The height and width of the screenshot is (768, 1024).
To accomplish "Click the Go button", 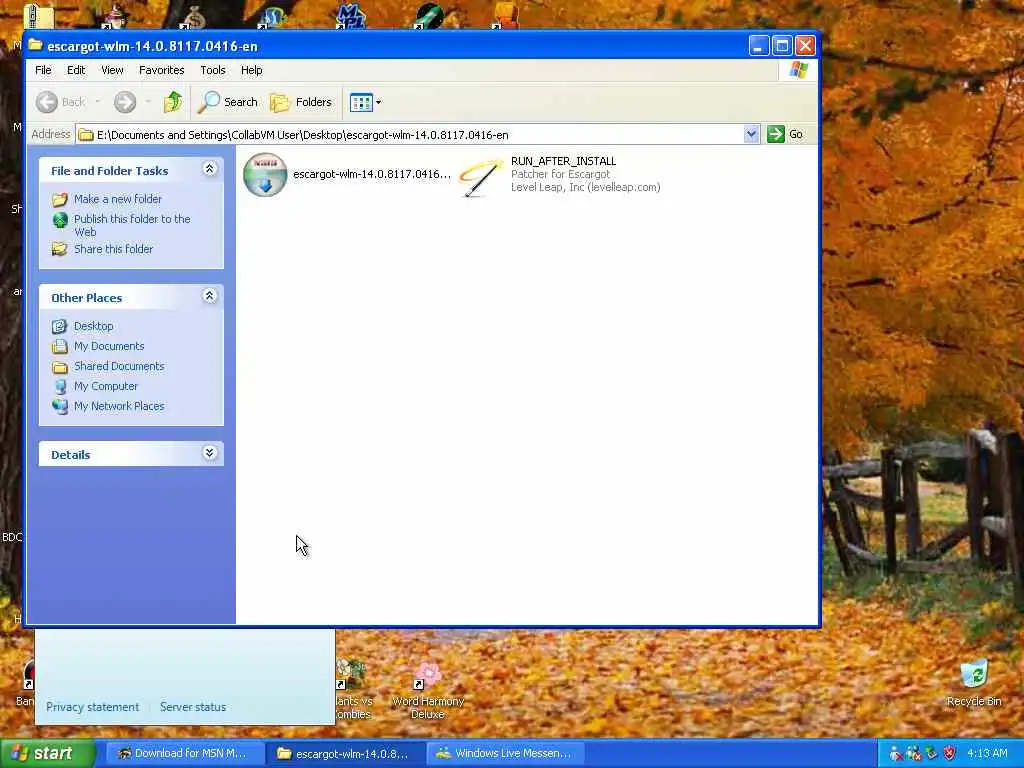I will tap(785, 135).
